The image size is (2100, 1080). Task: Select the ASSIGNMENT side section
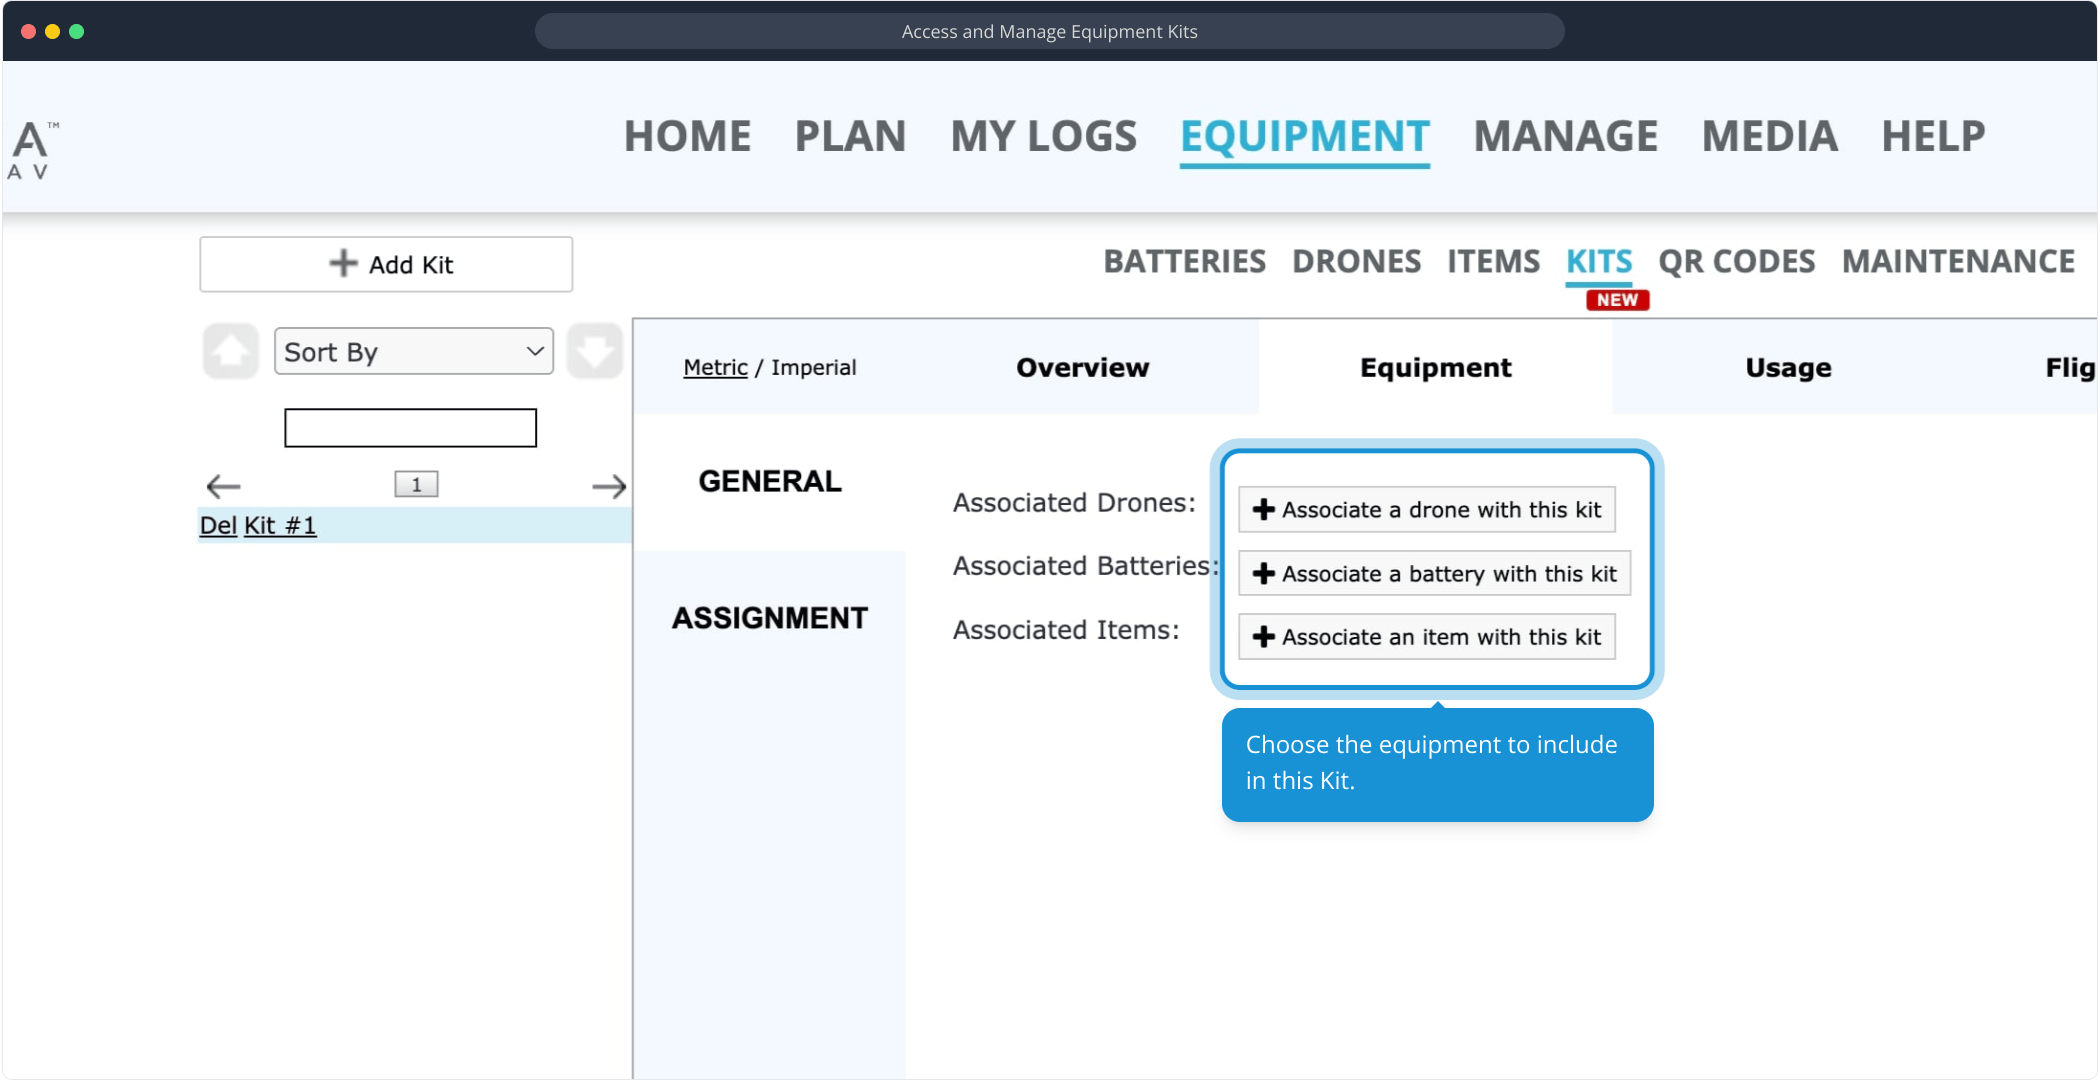pyautogui.click(x=769, y=617)
